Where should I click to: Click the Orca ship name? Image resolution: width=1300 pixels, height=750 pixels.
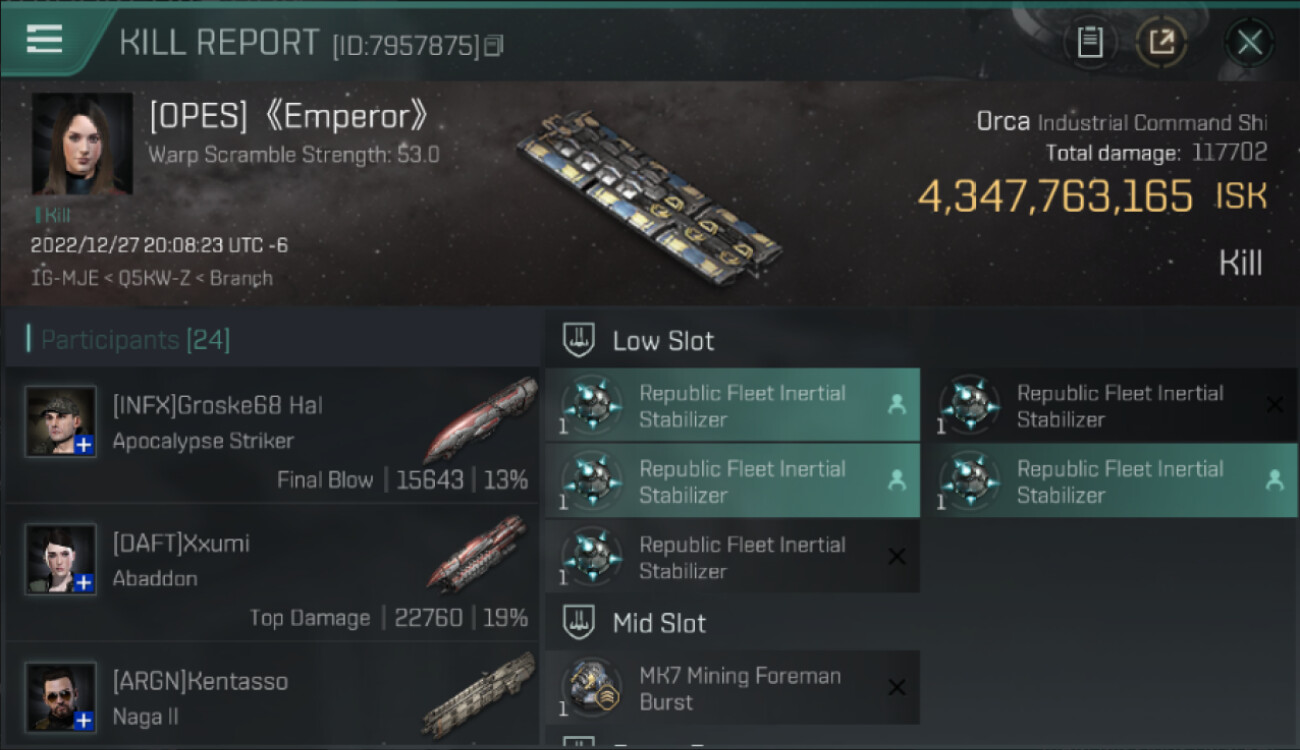click(1003, 122)
